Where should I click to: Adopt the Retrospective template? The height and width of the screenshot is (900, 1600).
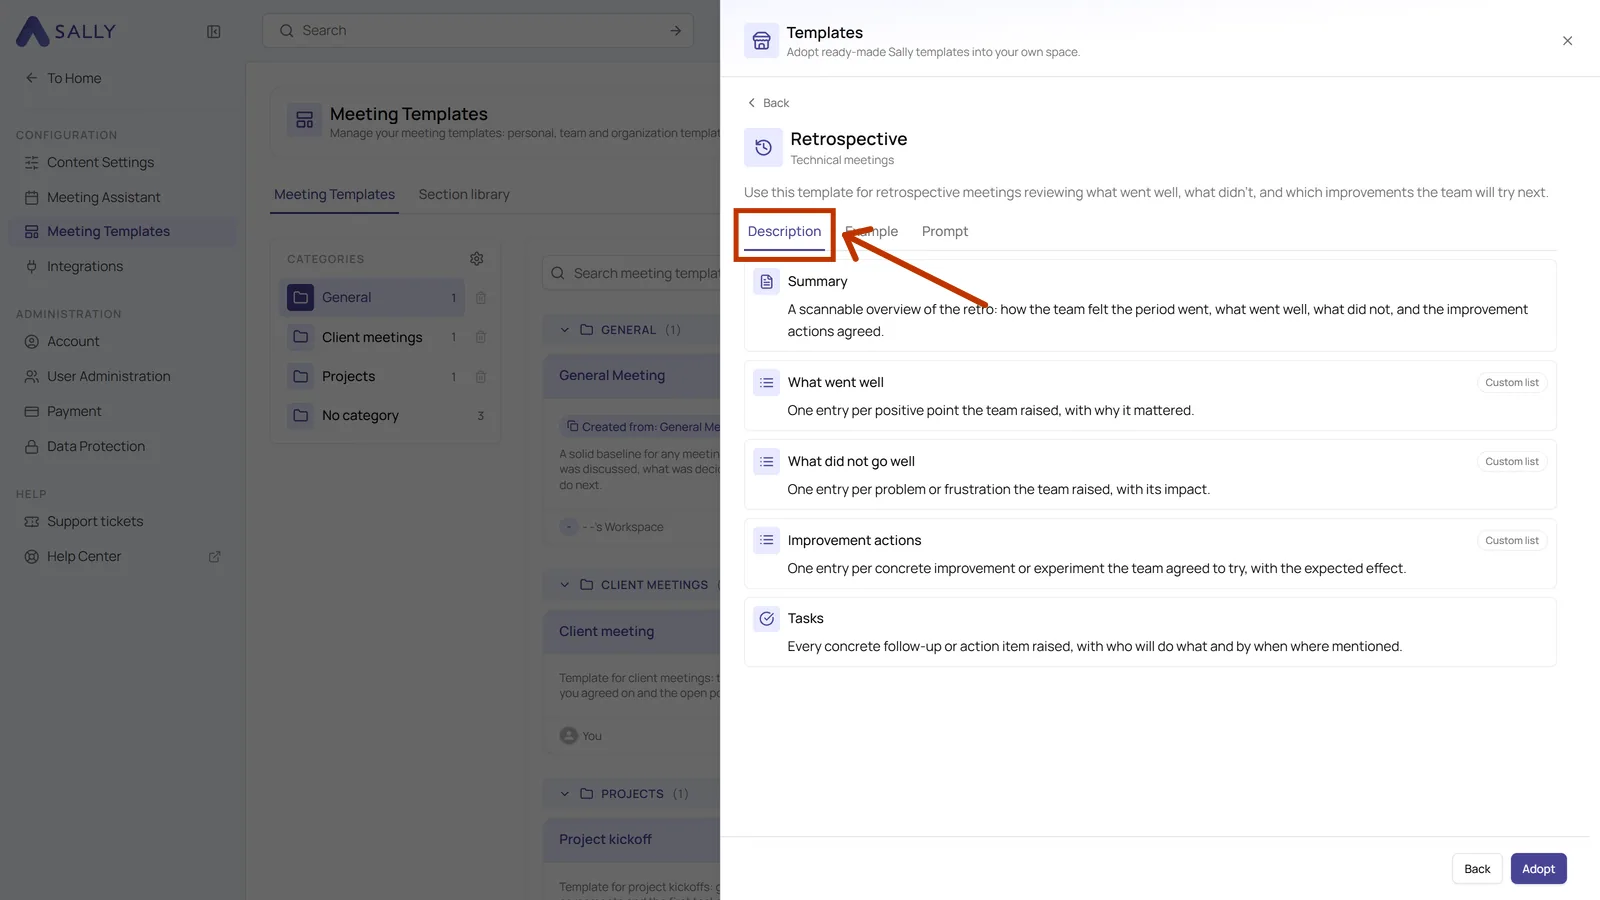1538,869
